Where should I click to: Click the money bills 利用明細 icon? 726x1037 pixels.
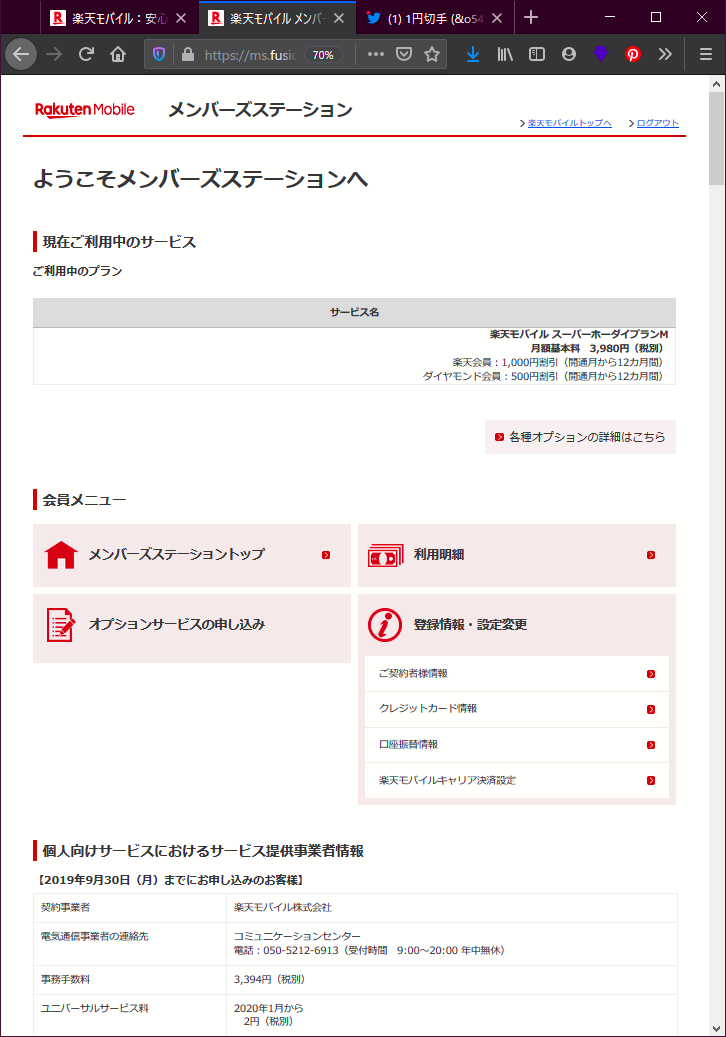tap(385, 556)
